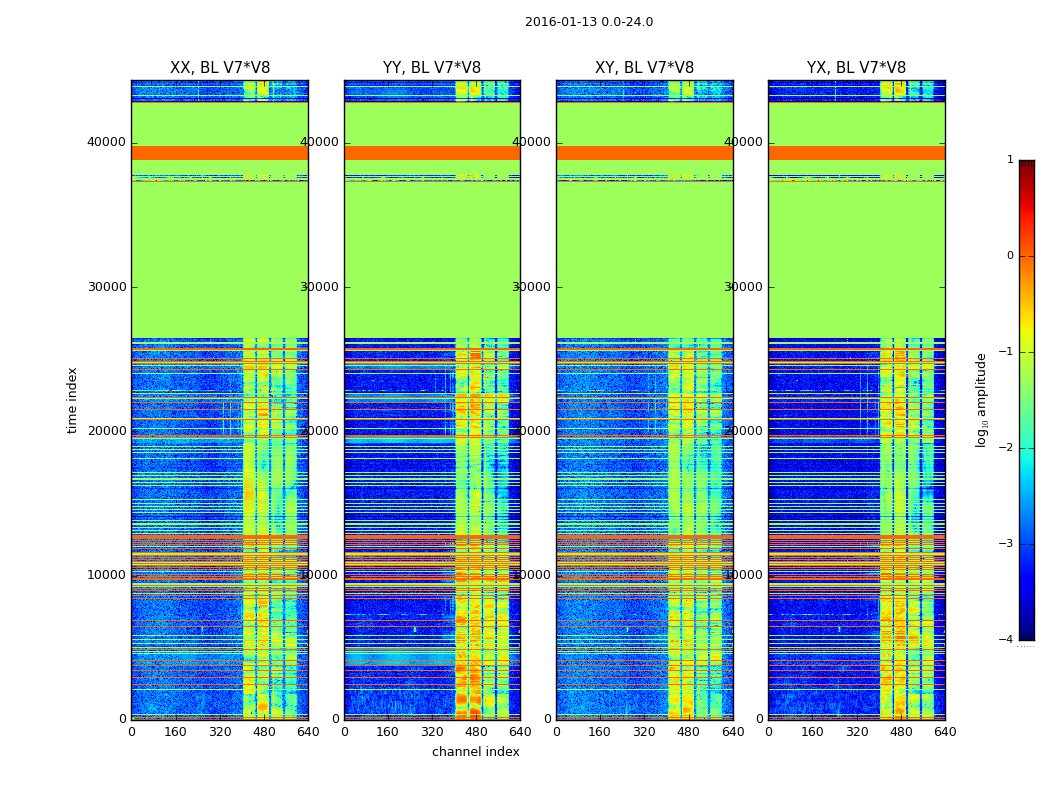
Task: Click the orange band in the YX plot
Action: [x=856, y=153]
